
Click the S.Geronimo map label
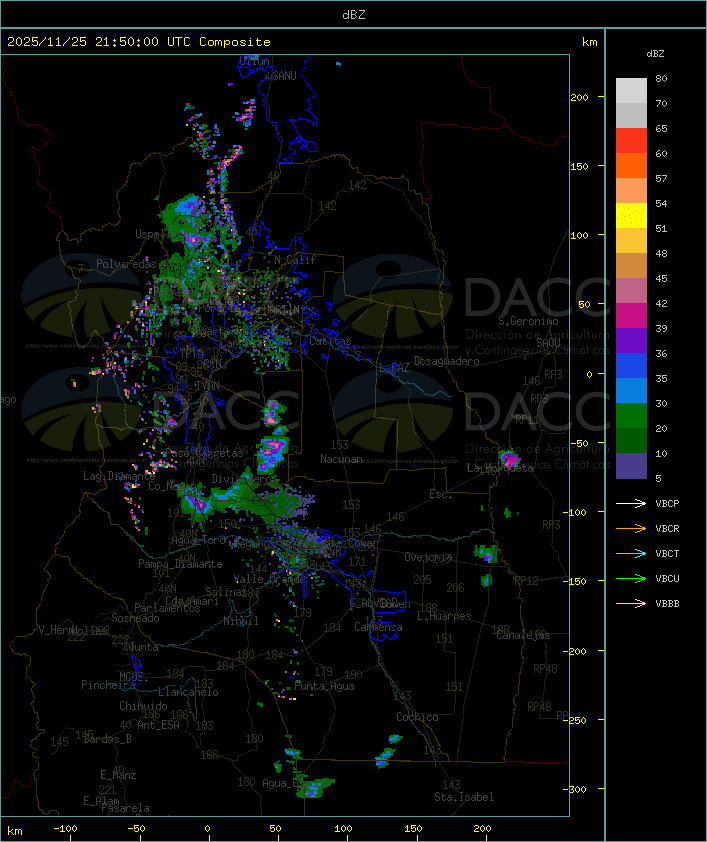528,321
